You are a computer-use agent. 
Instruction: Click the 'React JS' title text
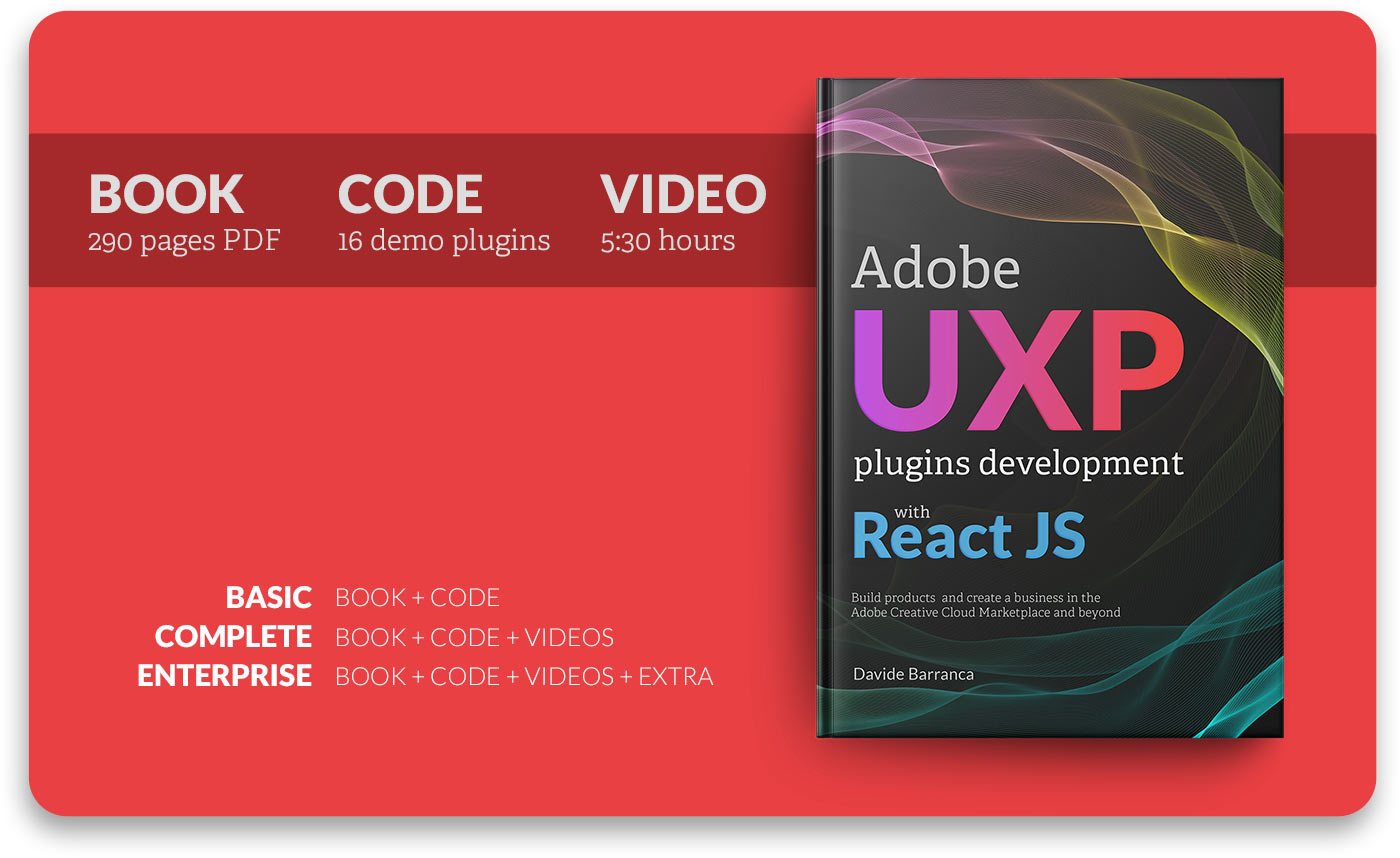click(x=969, y=537)
